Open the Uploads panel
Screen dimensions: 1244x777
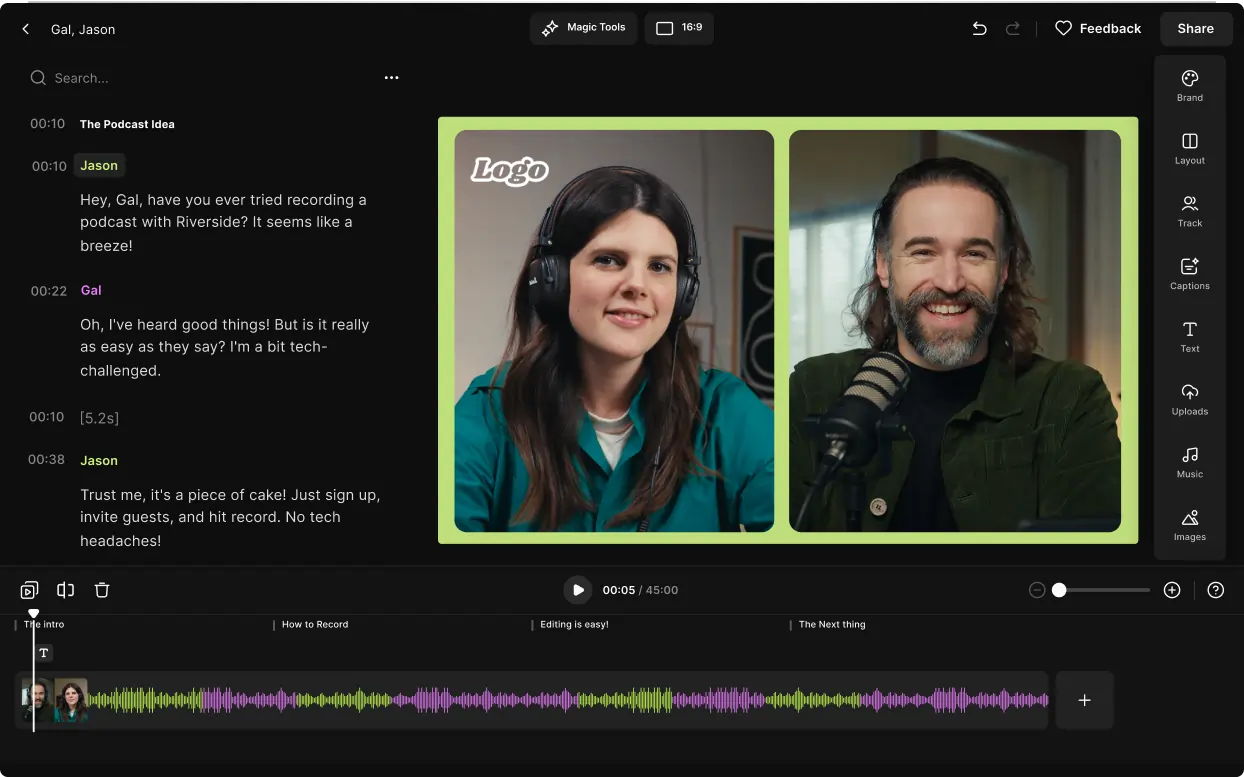click(x=1189, y=400)
